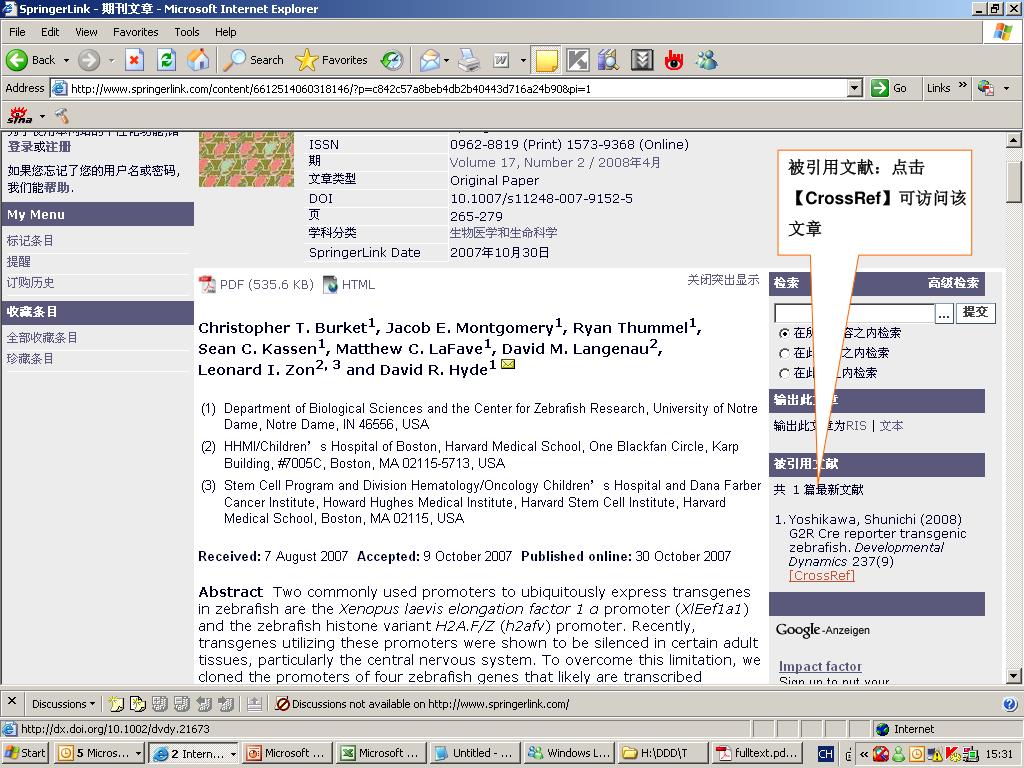The height and width of the screenshot is (768, 1024).
Task: Click the author email envelope icon
Action: (507, 364)
